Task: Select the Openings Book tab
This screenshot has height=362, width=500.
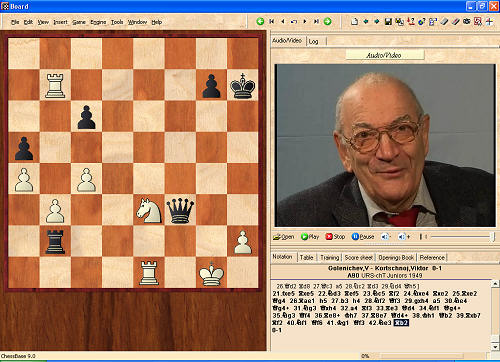Action: point(396,257)
